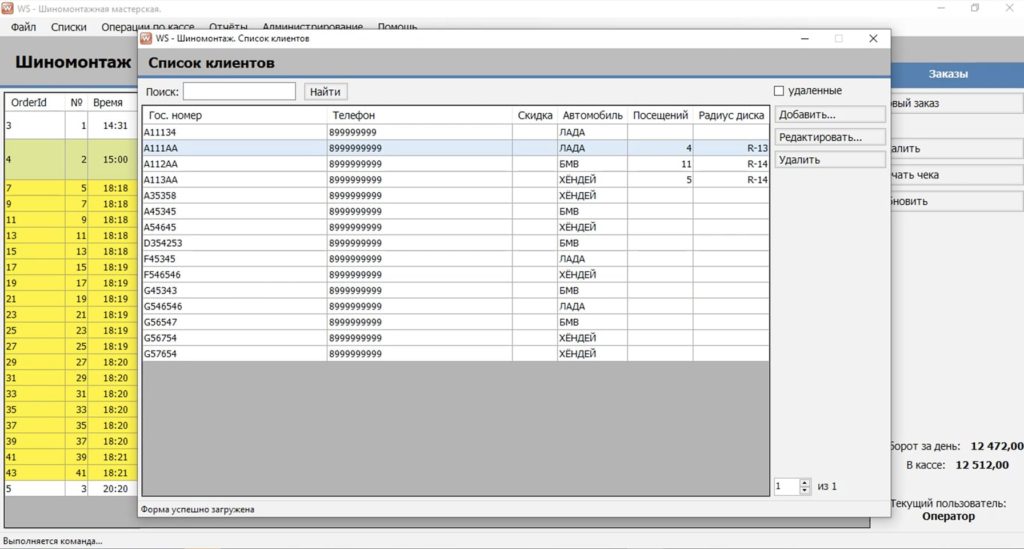Open the Помощь menu

(397, 27)
